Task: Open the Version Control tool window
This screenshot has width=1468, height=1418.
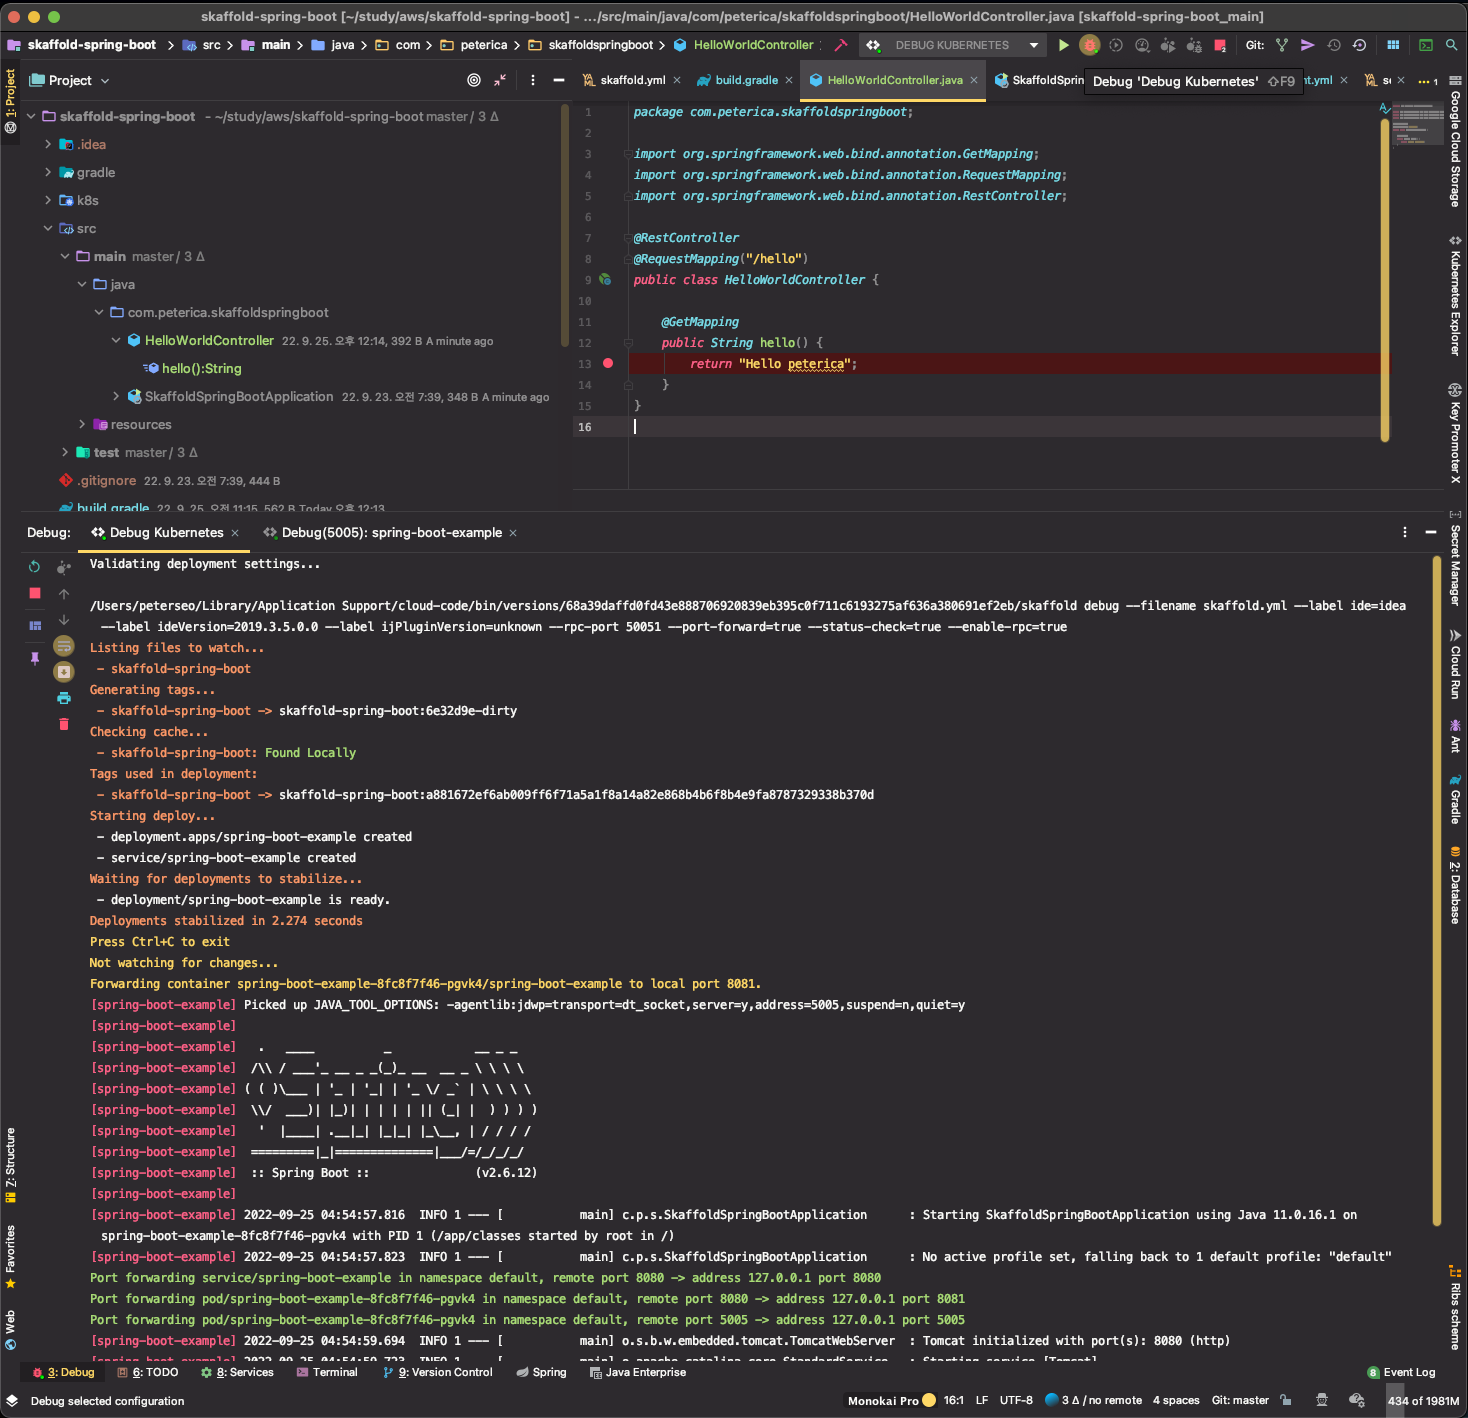Action: [x=438, y=1372]
